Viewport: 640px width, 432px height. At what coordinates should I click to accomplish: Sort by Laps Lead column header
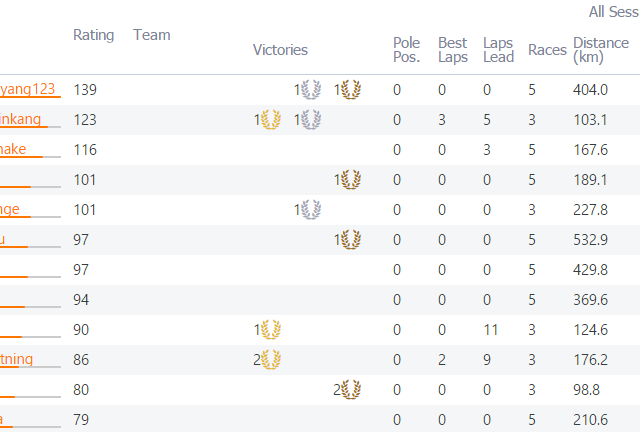pos(498,50)
